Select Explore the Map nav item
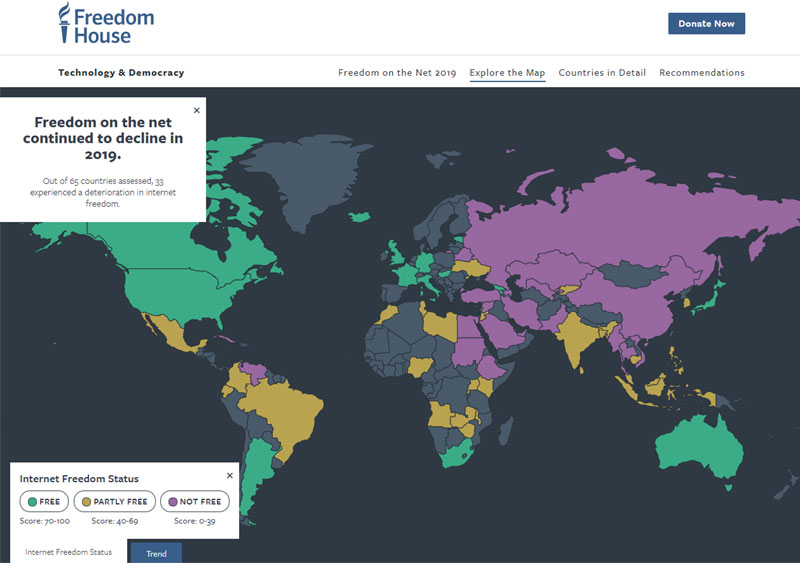 tap(507, 73)
